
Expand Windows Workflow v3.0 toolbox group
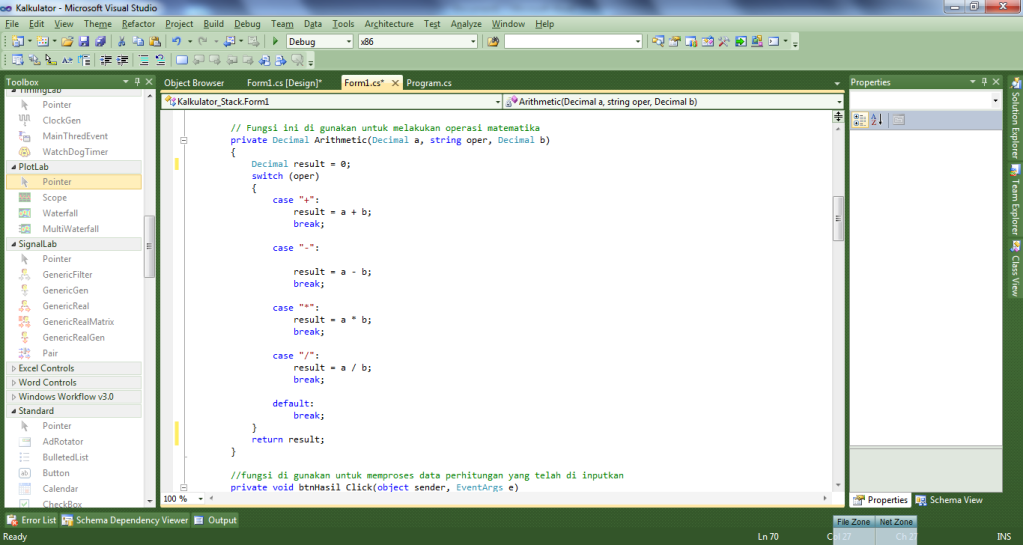pos(14,396)
